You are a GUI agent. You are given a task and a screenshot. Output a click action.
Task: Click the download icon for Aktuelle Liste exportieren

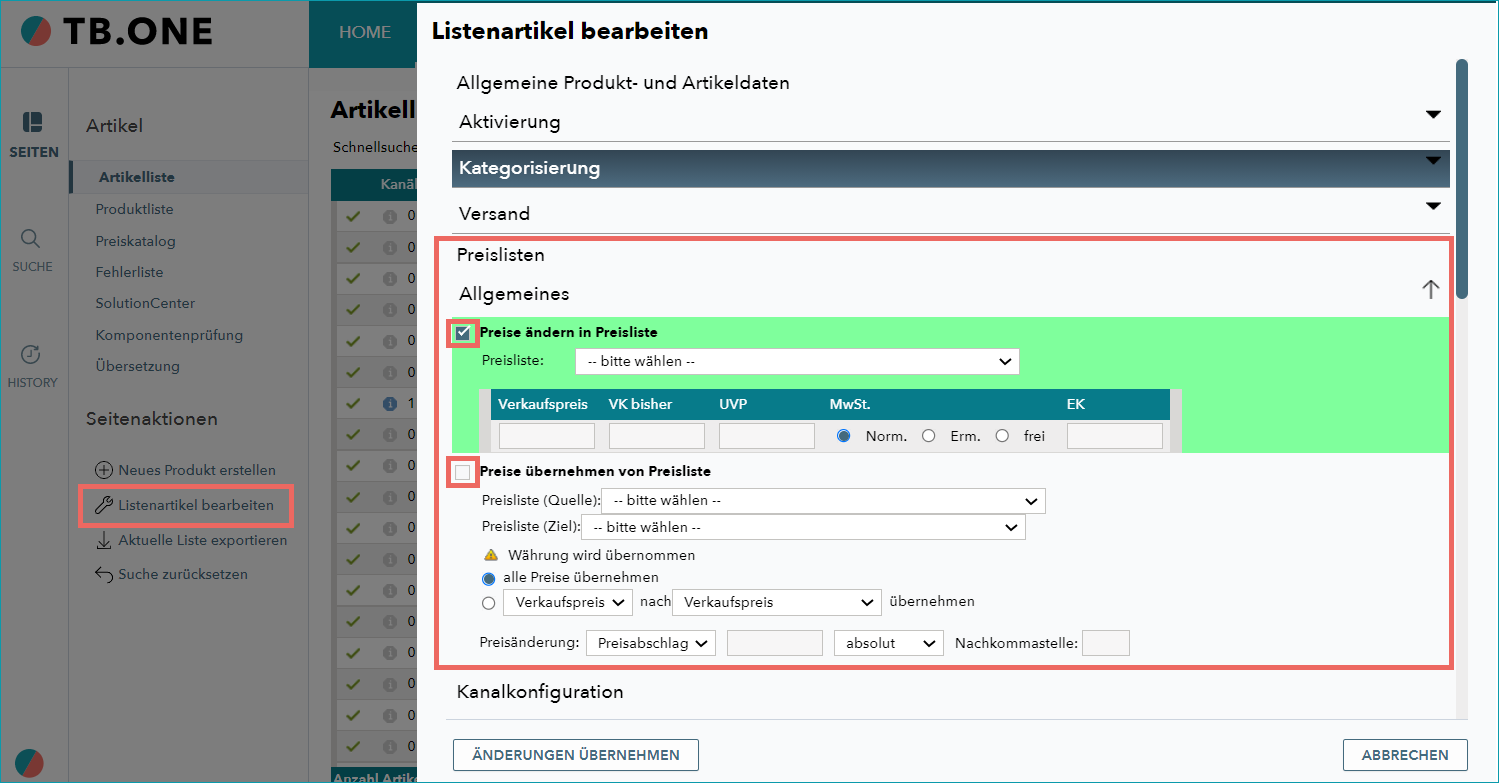104,540
